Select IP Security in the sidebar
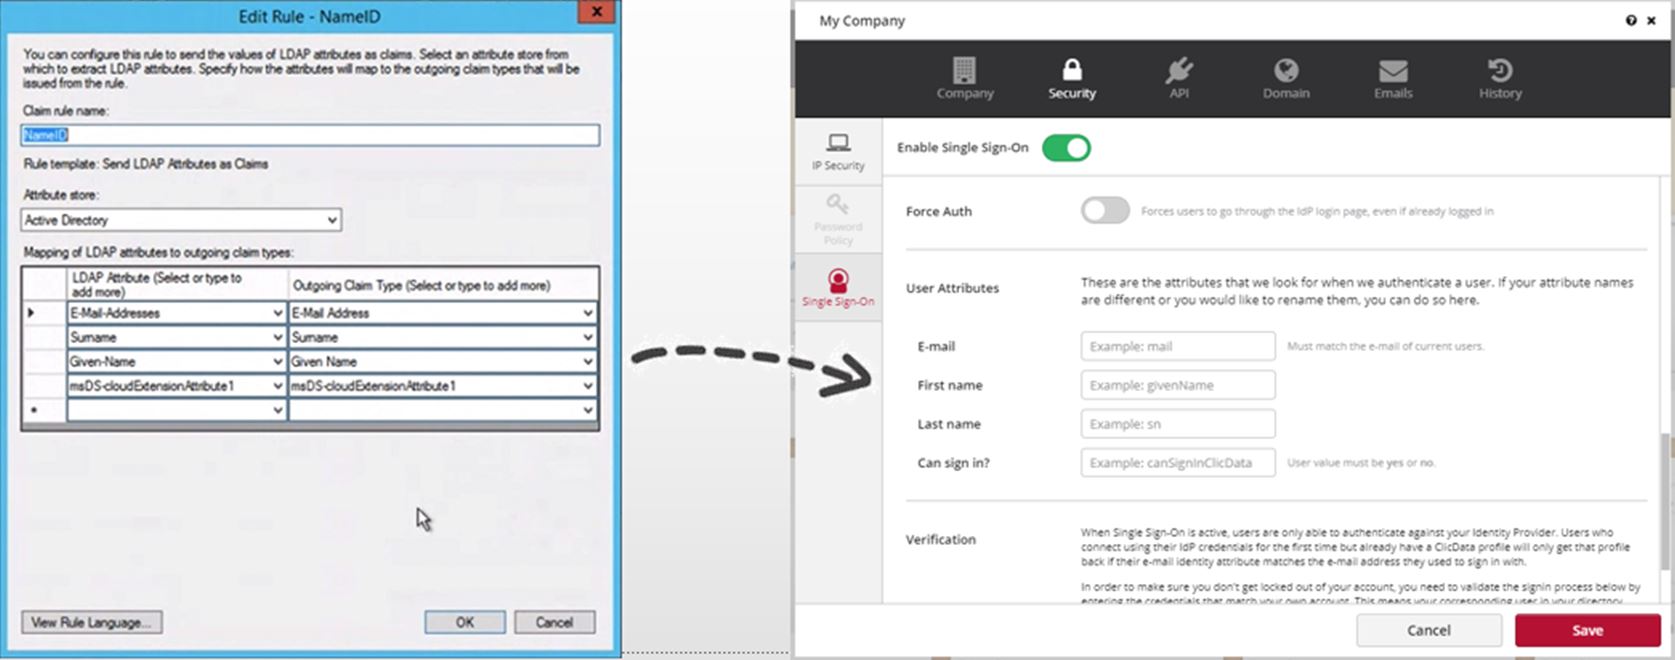Image resolution: width=1675 pixels, height=660 pixels. (x=838, y=152)
